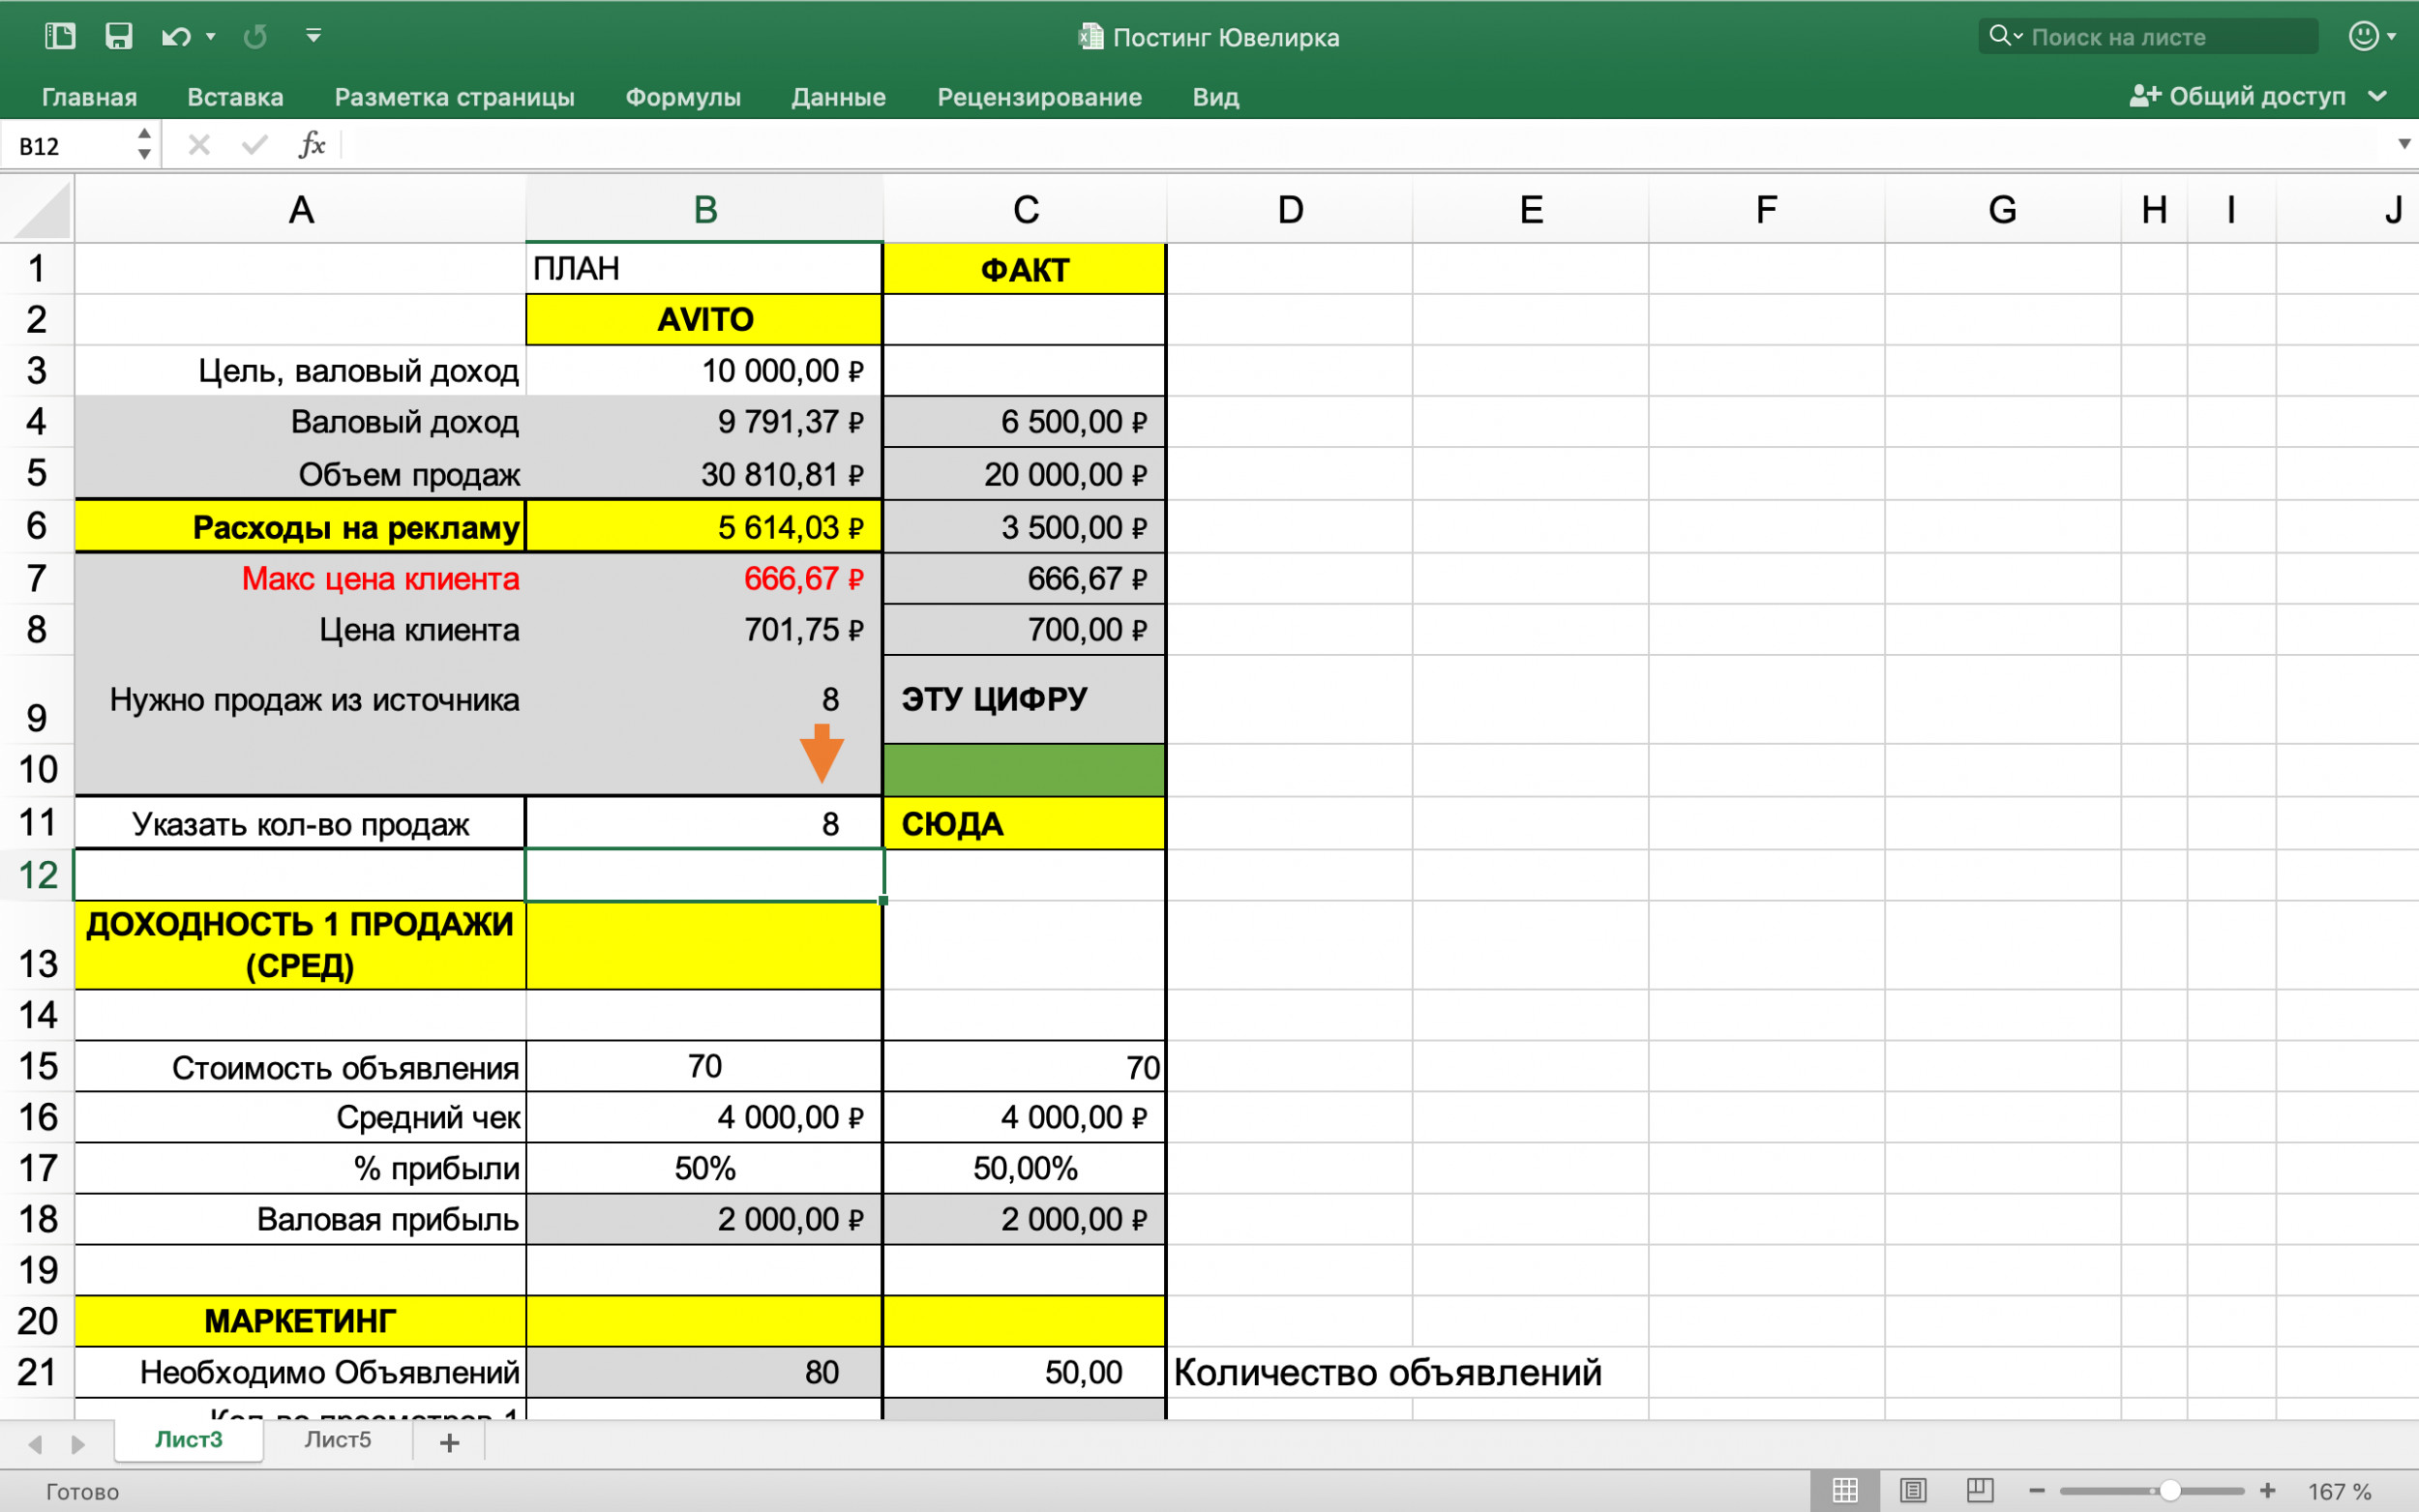Switch to sheet tab "Лист3"
Screen dimensions: 2419x1512
tap(189, 1440)
